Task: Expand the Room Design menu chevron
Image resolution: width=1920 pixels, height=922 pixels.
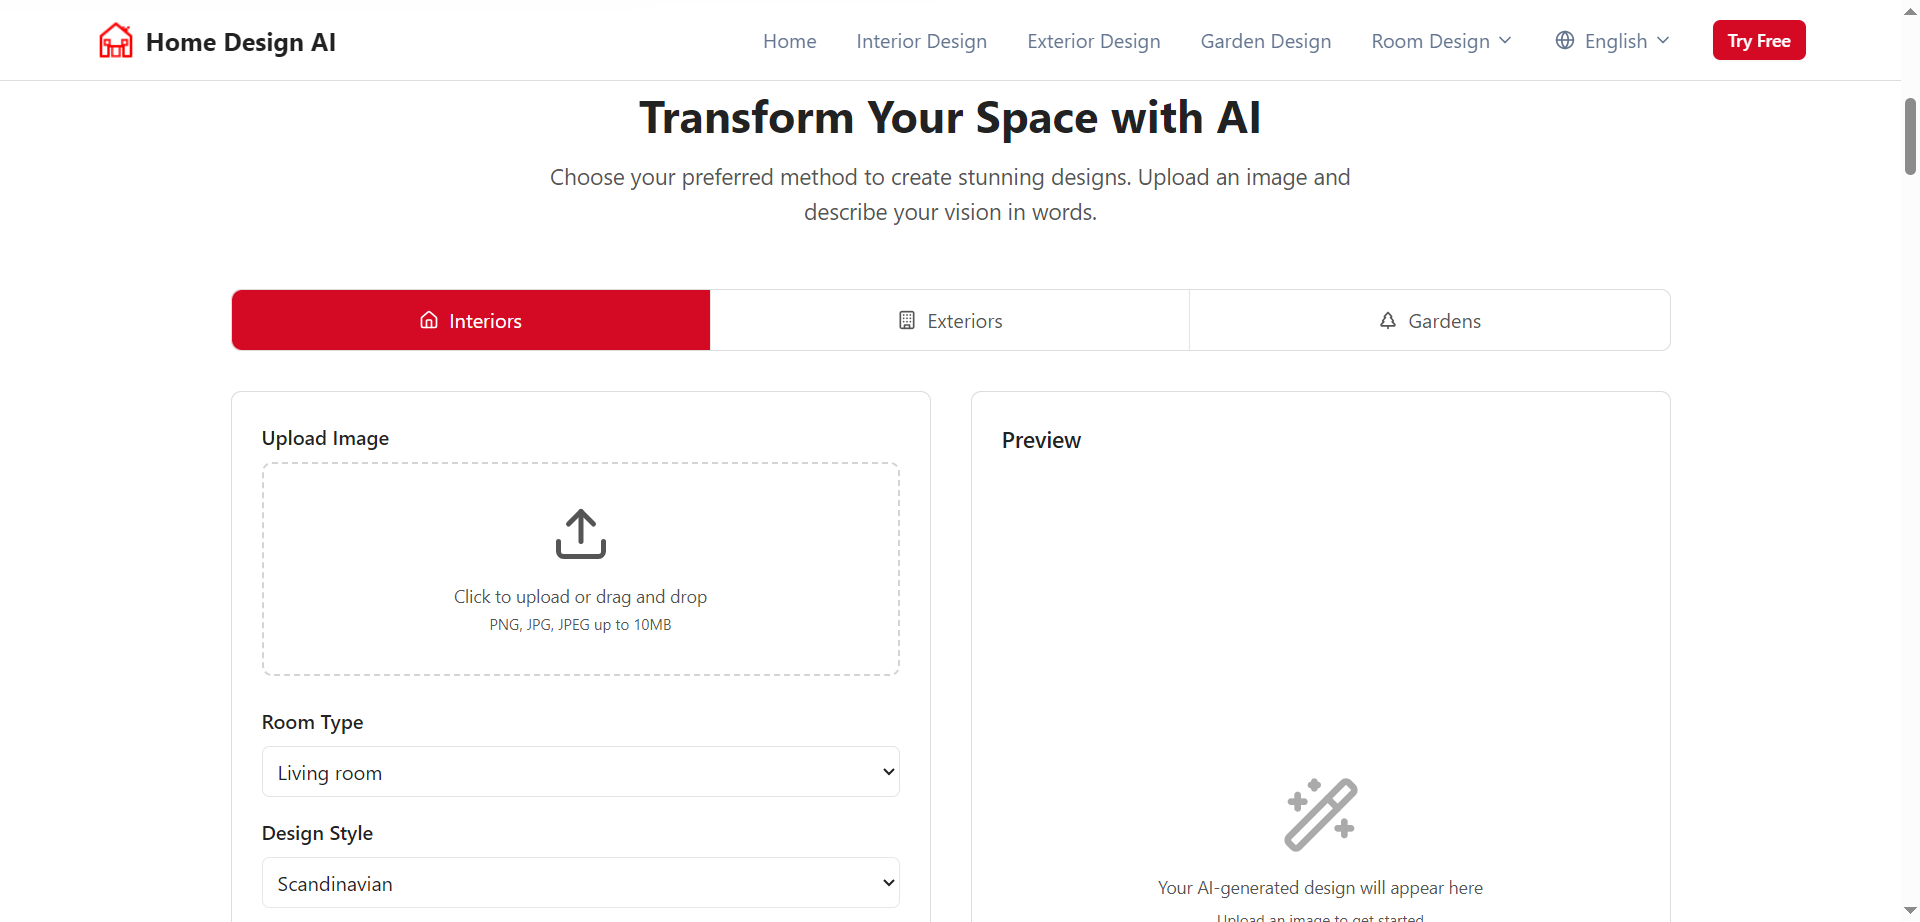Action: pos(1505,40)
